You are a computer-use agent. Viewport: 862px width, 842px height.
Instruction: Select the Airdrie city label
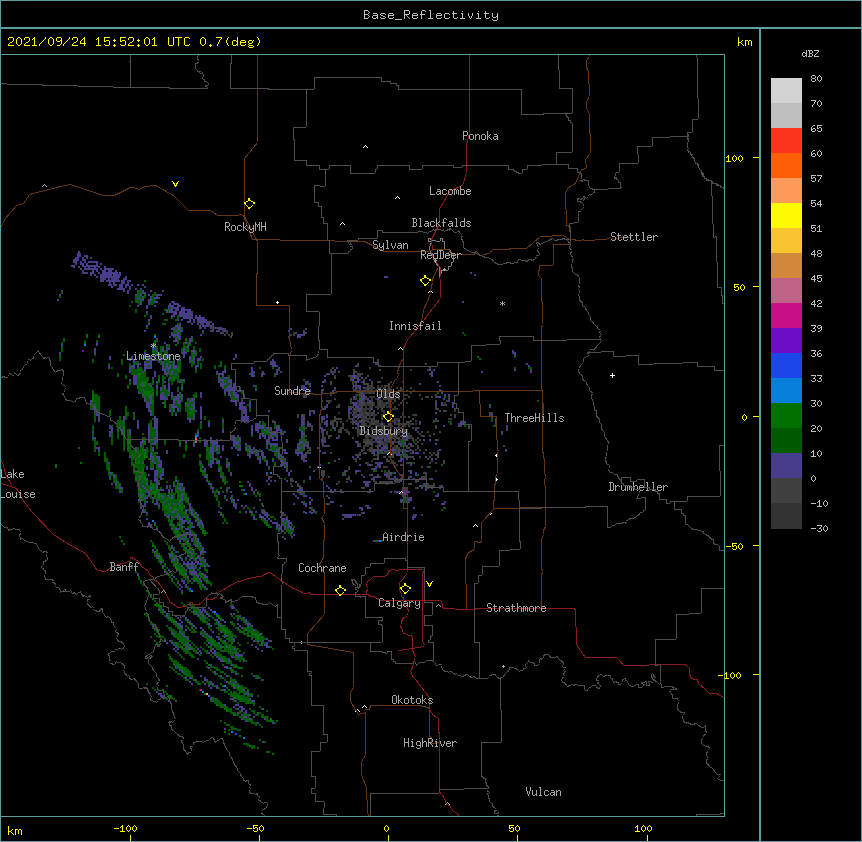click(403, 538)
